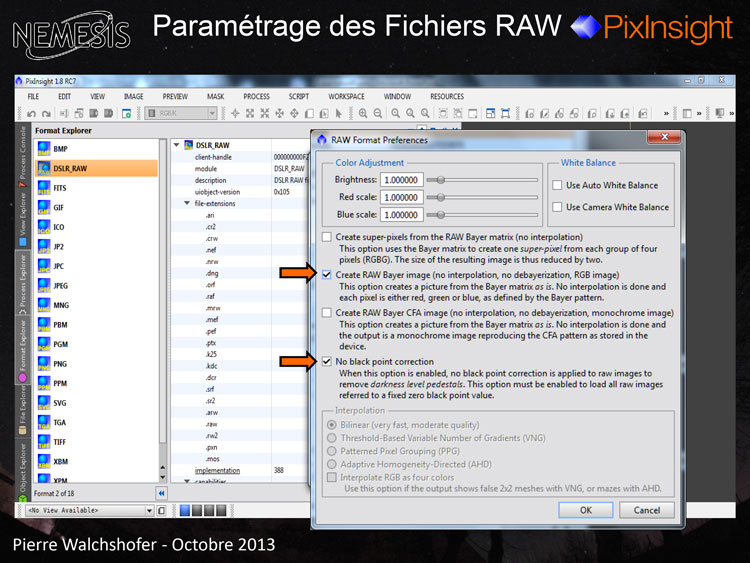Click the blue workspace square in bottom bar

pos(185,510)
